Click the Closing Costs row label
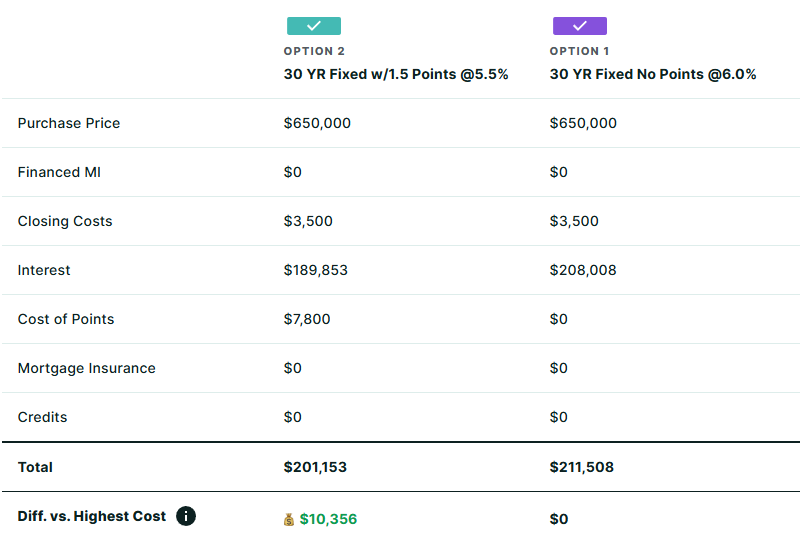The height and width of the screenshot is (544, 805). tap(65, 221)
